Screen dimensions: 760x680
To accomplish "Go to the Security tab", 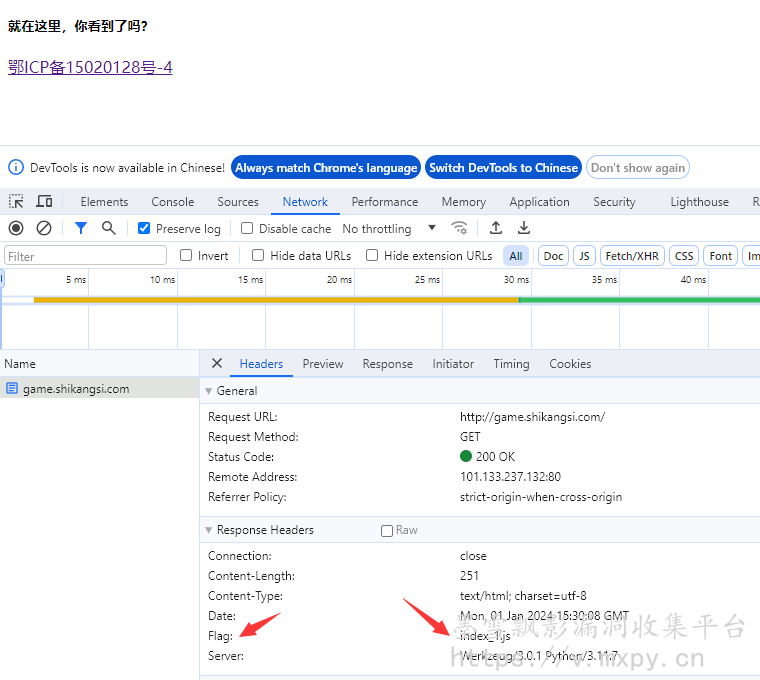I will click(614, 202).
